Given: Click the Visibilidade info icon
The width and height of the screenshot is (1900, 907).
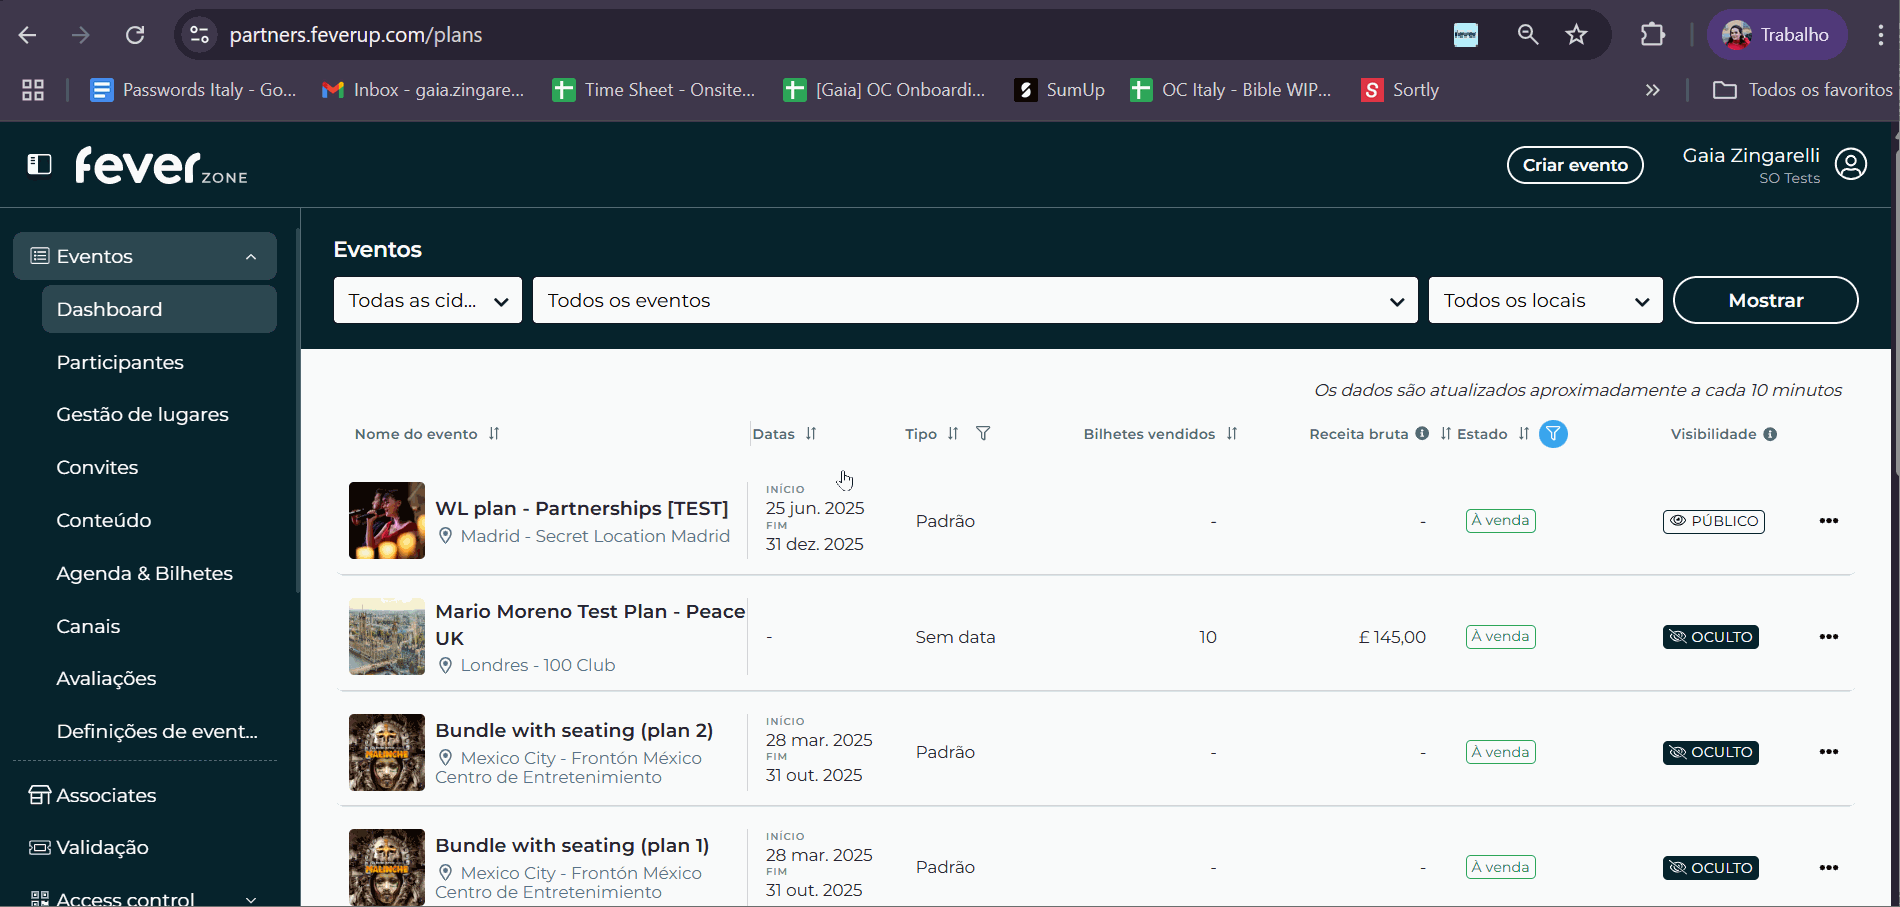Looking at the screenshot, I should (1770, 434).
